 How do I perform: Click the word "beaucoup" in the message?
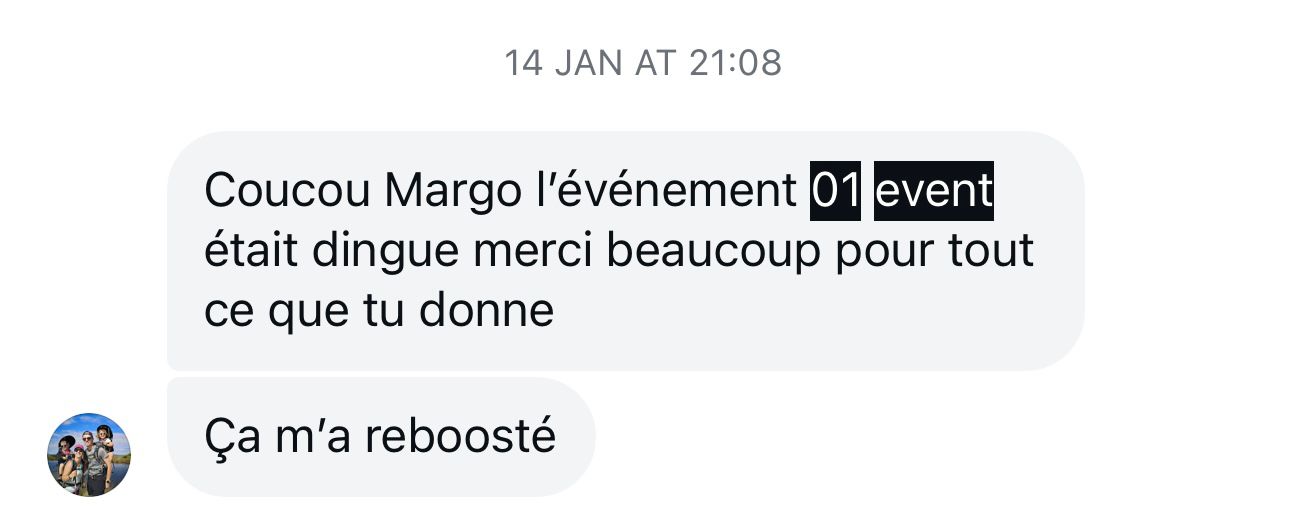[x=714, y=253]
